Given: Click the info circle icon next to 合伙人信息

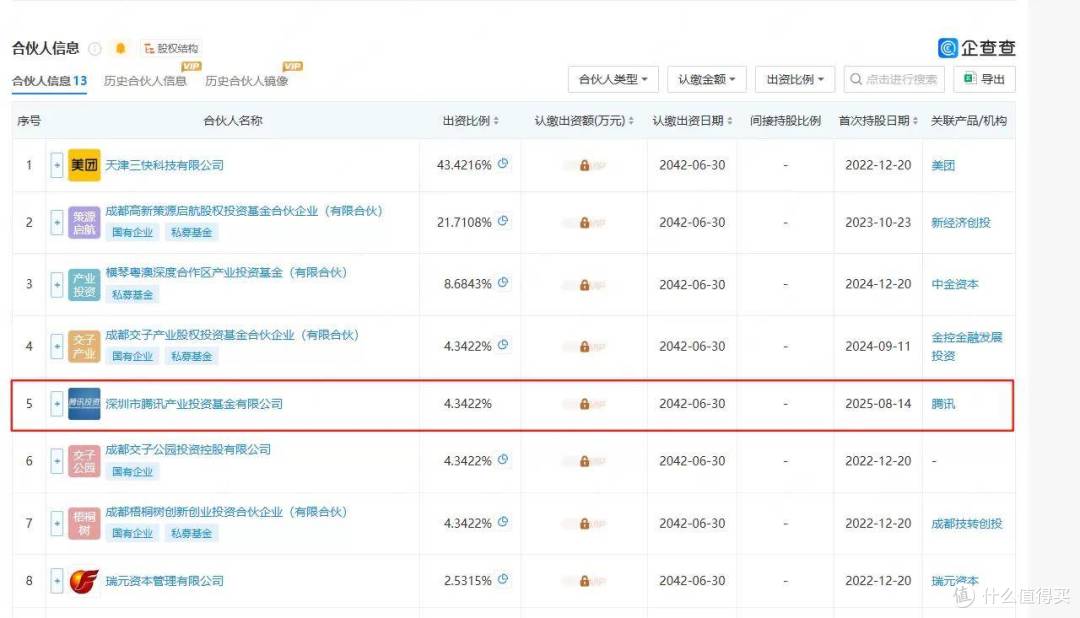Looking at the screenshot, I should (x=95, y=48).
